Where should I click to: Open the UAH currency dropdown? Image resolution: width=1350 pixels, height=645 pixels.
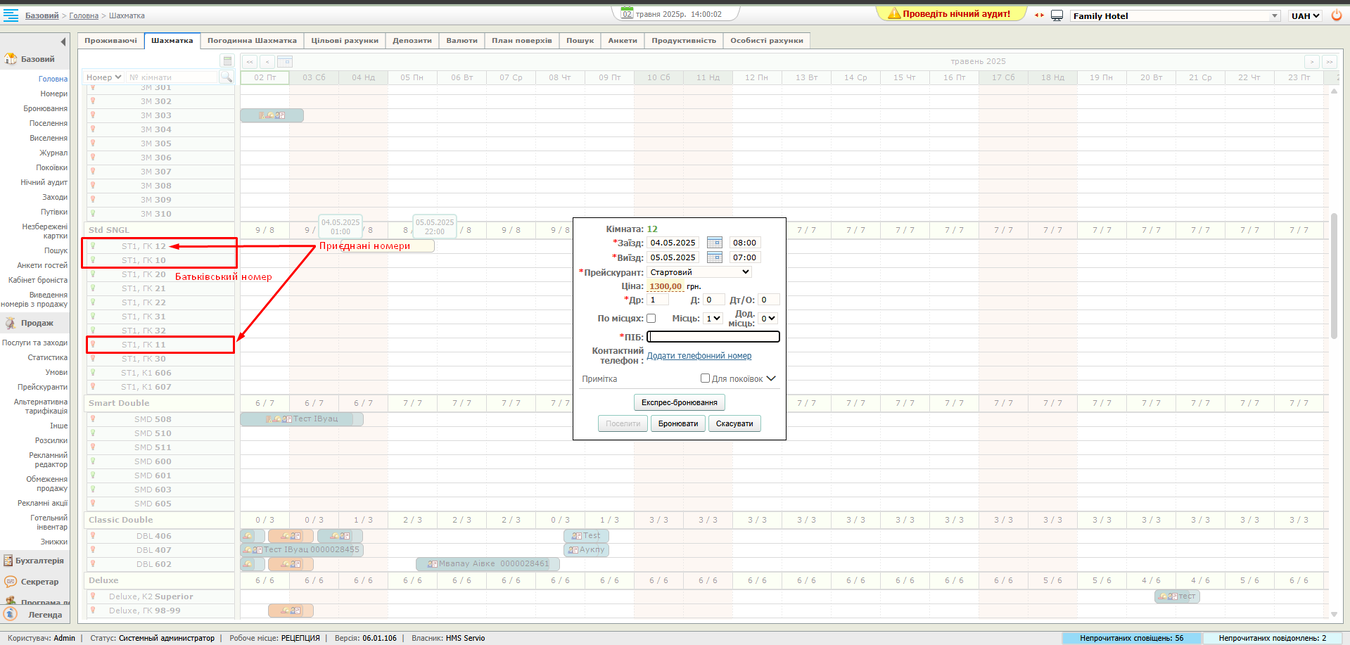1305,16
